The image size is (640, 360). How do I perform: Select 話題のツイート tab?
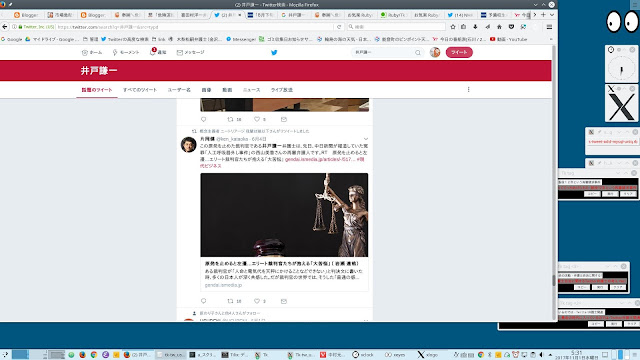coord(97,90)
